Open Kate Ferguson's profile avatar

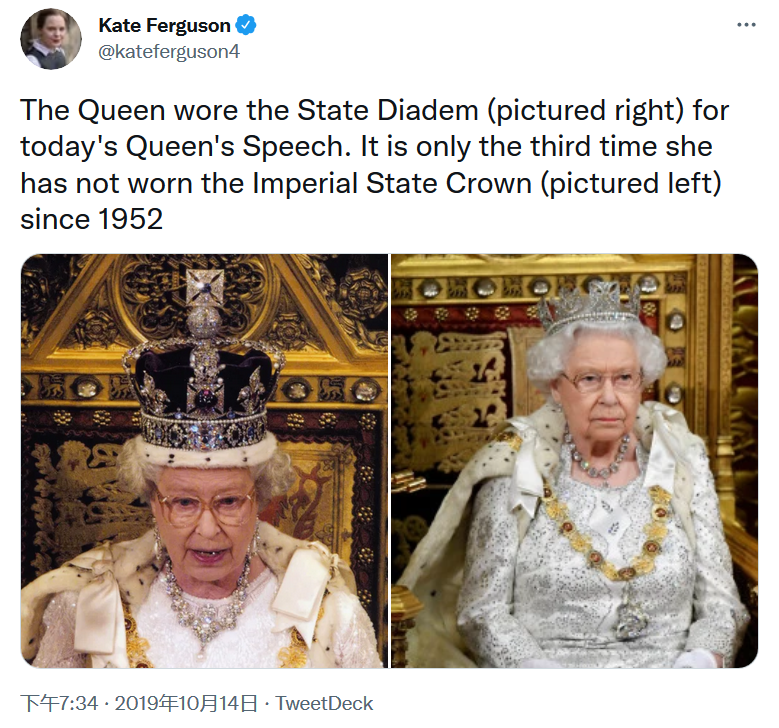50,39
